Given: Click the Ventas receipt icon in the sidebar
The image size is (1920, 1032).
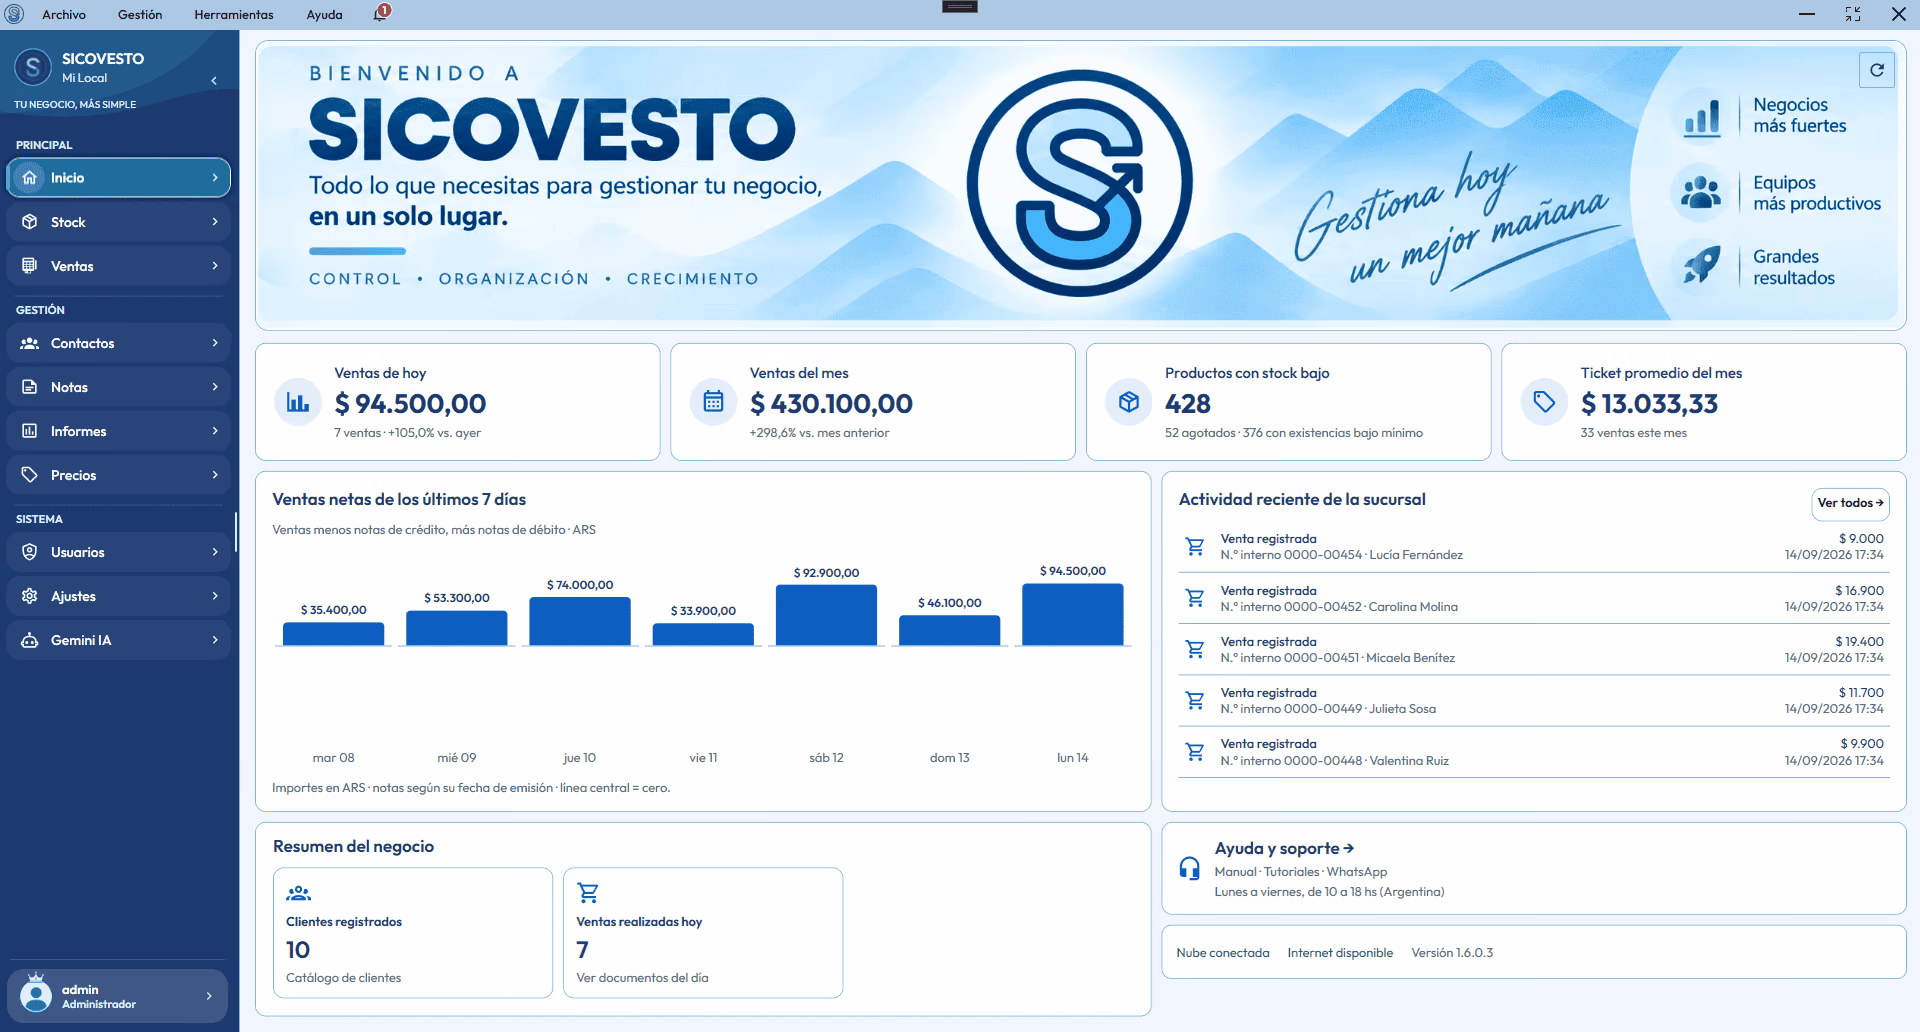Looking at the screenshot, I should pyautogui.click(x=30, y=266).
